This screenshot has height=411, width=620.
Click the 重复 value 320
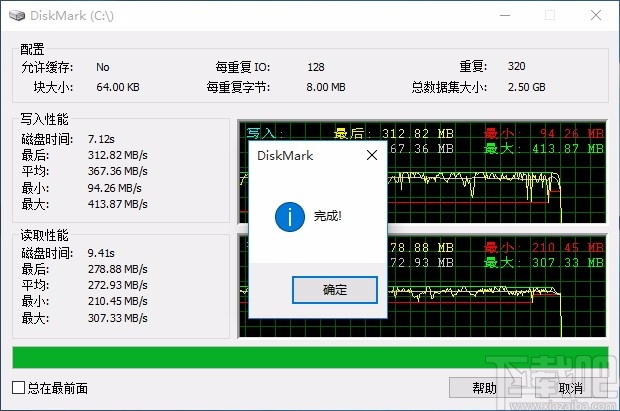pyautogui.click(x=517, y=66)
